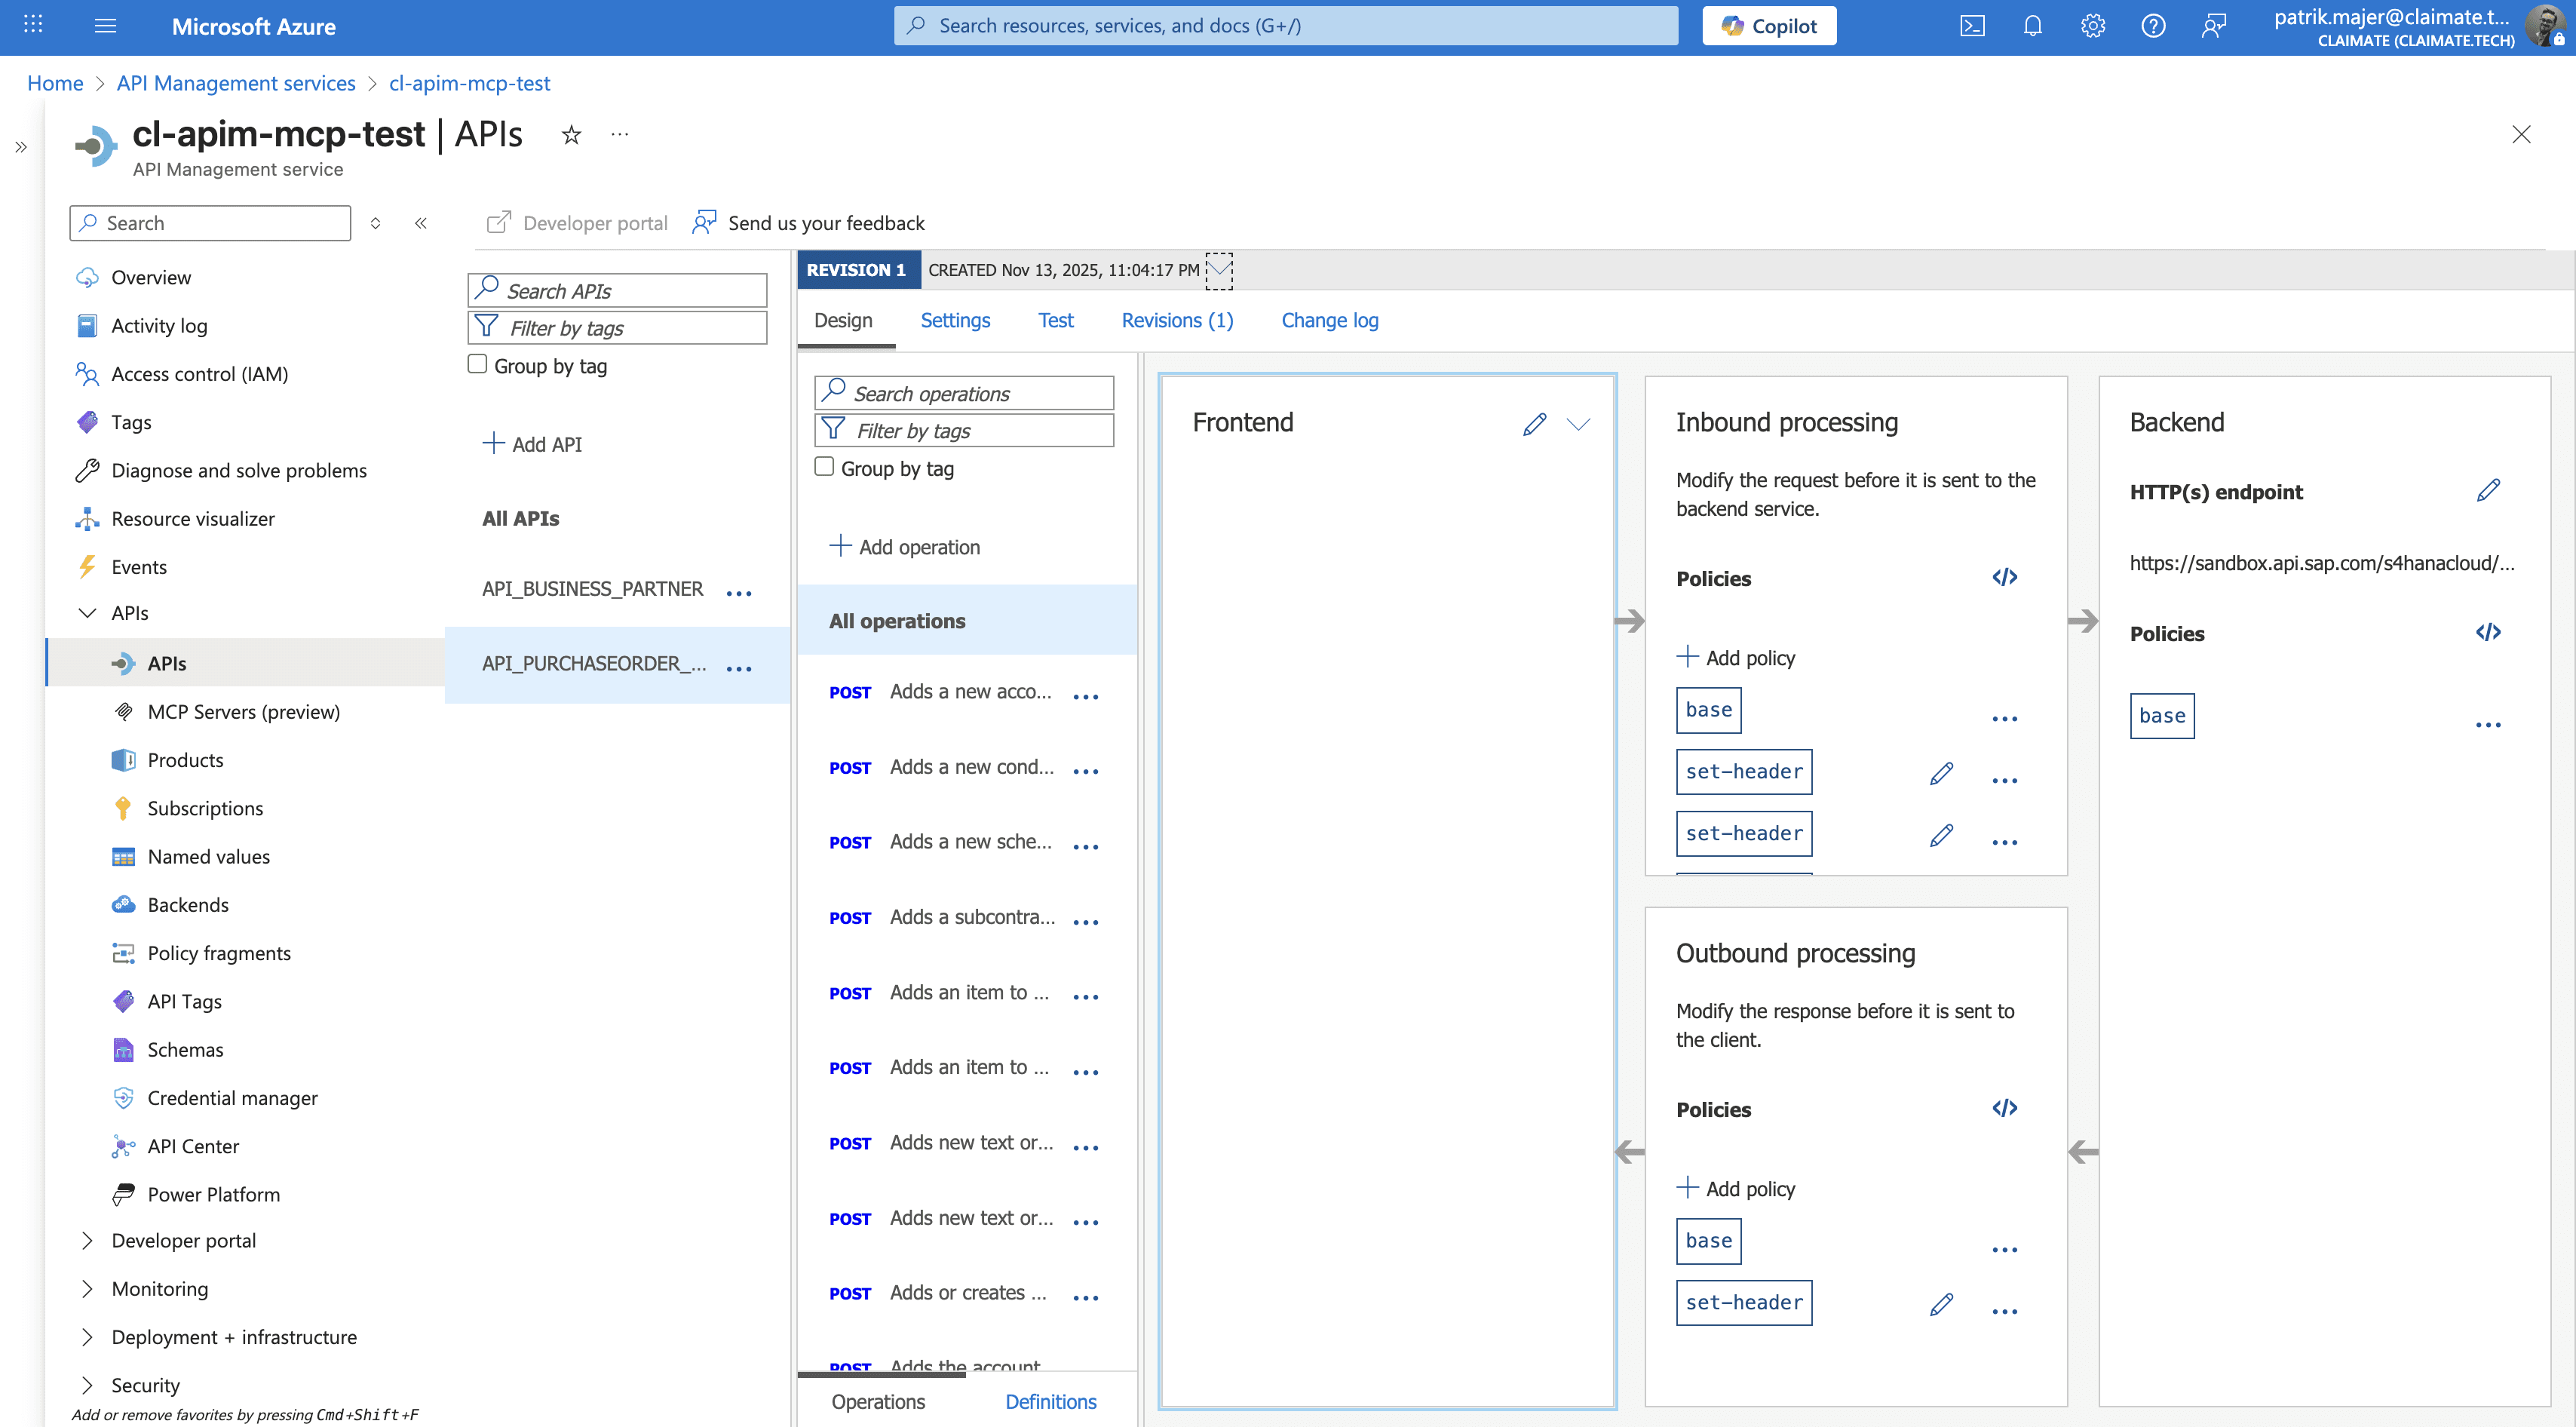Expand the Frontend section chevron
The height and width of the screenshot is (1427, 2576).
pos(1578,424)
